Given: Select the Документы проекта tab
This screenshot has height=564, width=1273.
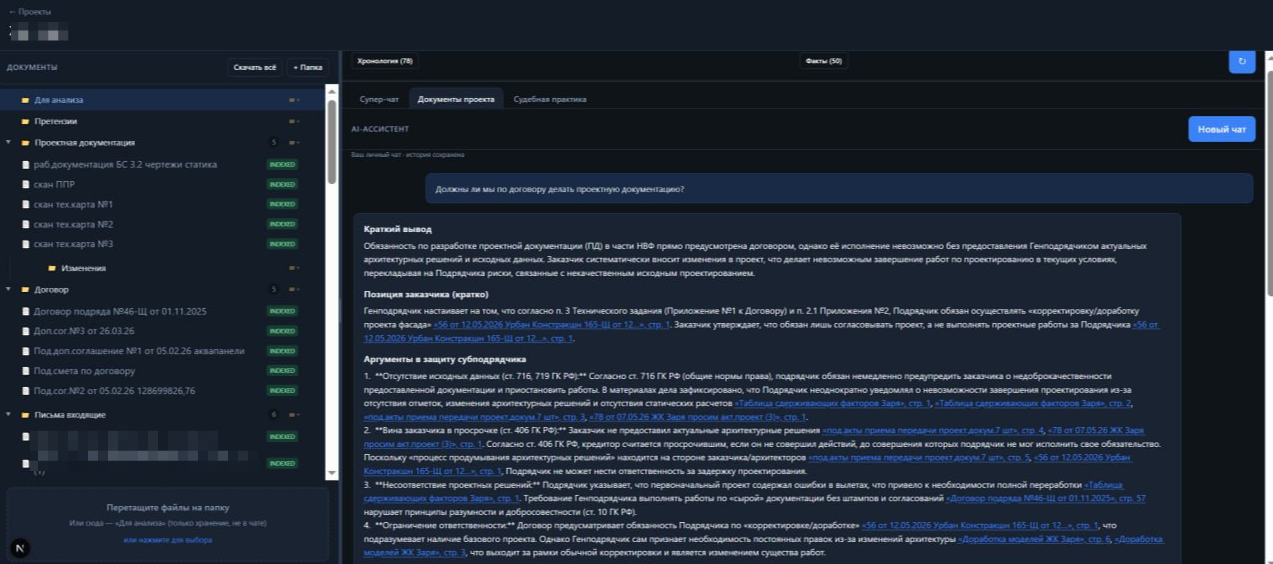Looking at the screenshot, I should click(455, 99).
